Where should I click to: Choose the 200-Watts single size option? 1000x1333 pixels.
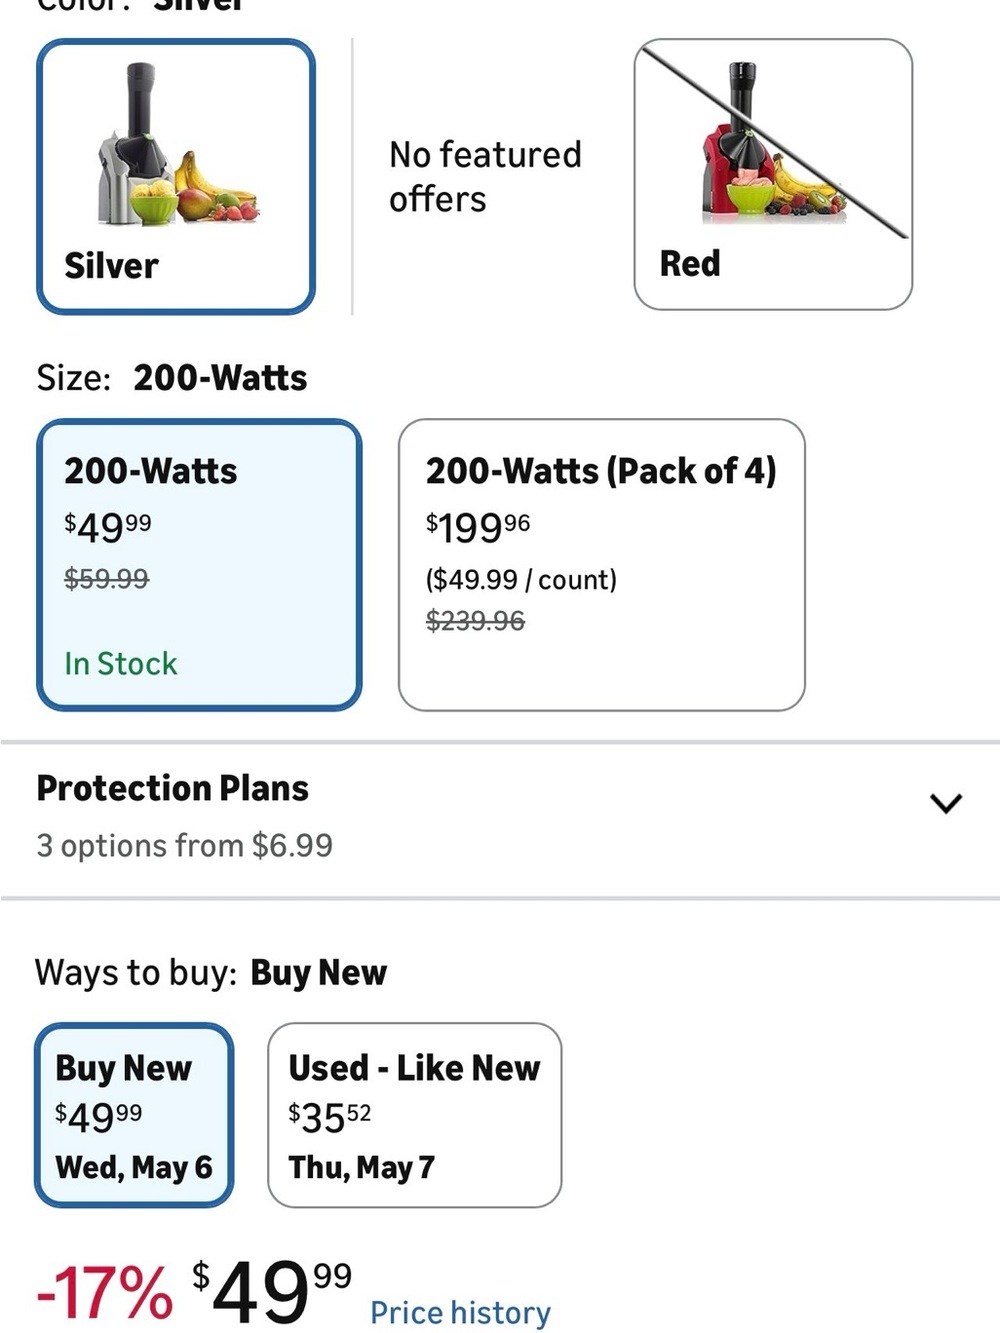199,565
